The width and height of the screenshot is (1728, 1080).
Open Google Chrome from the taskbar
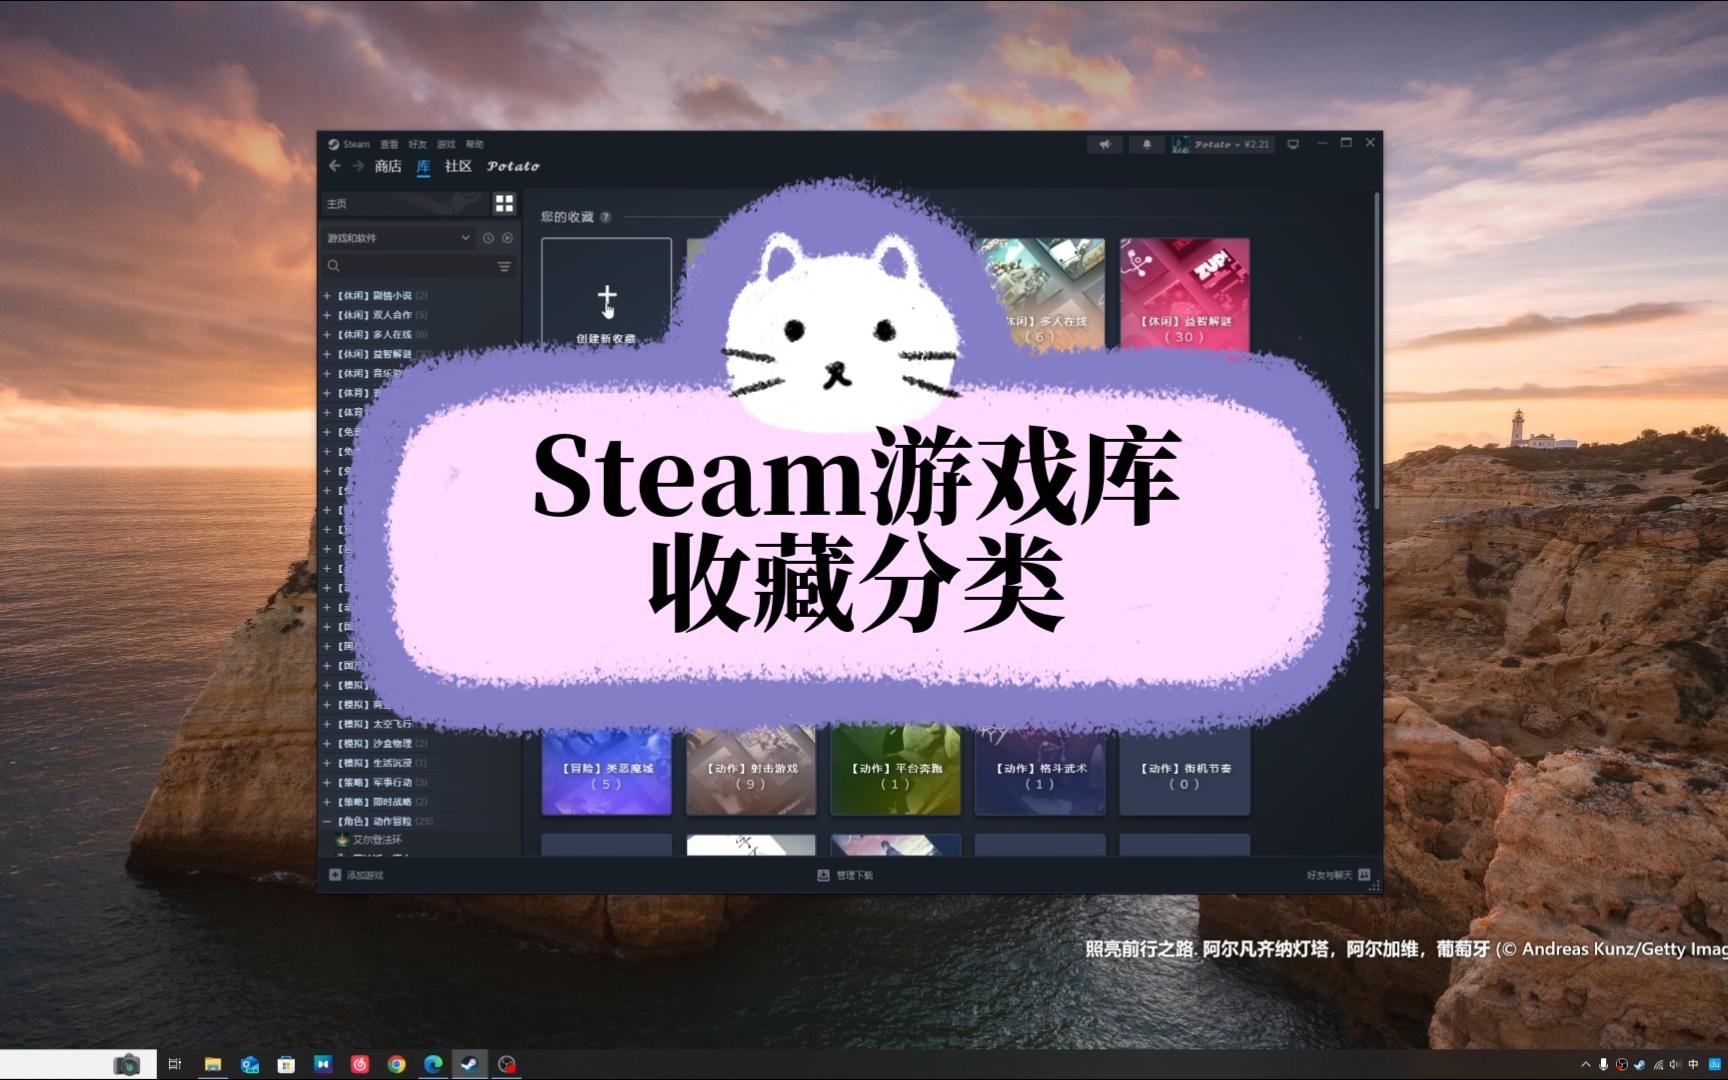click(397, 1064)
